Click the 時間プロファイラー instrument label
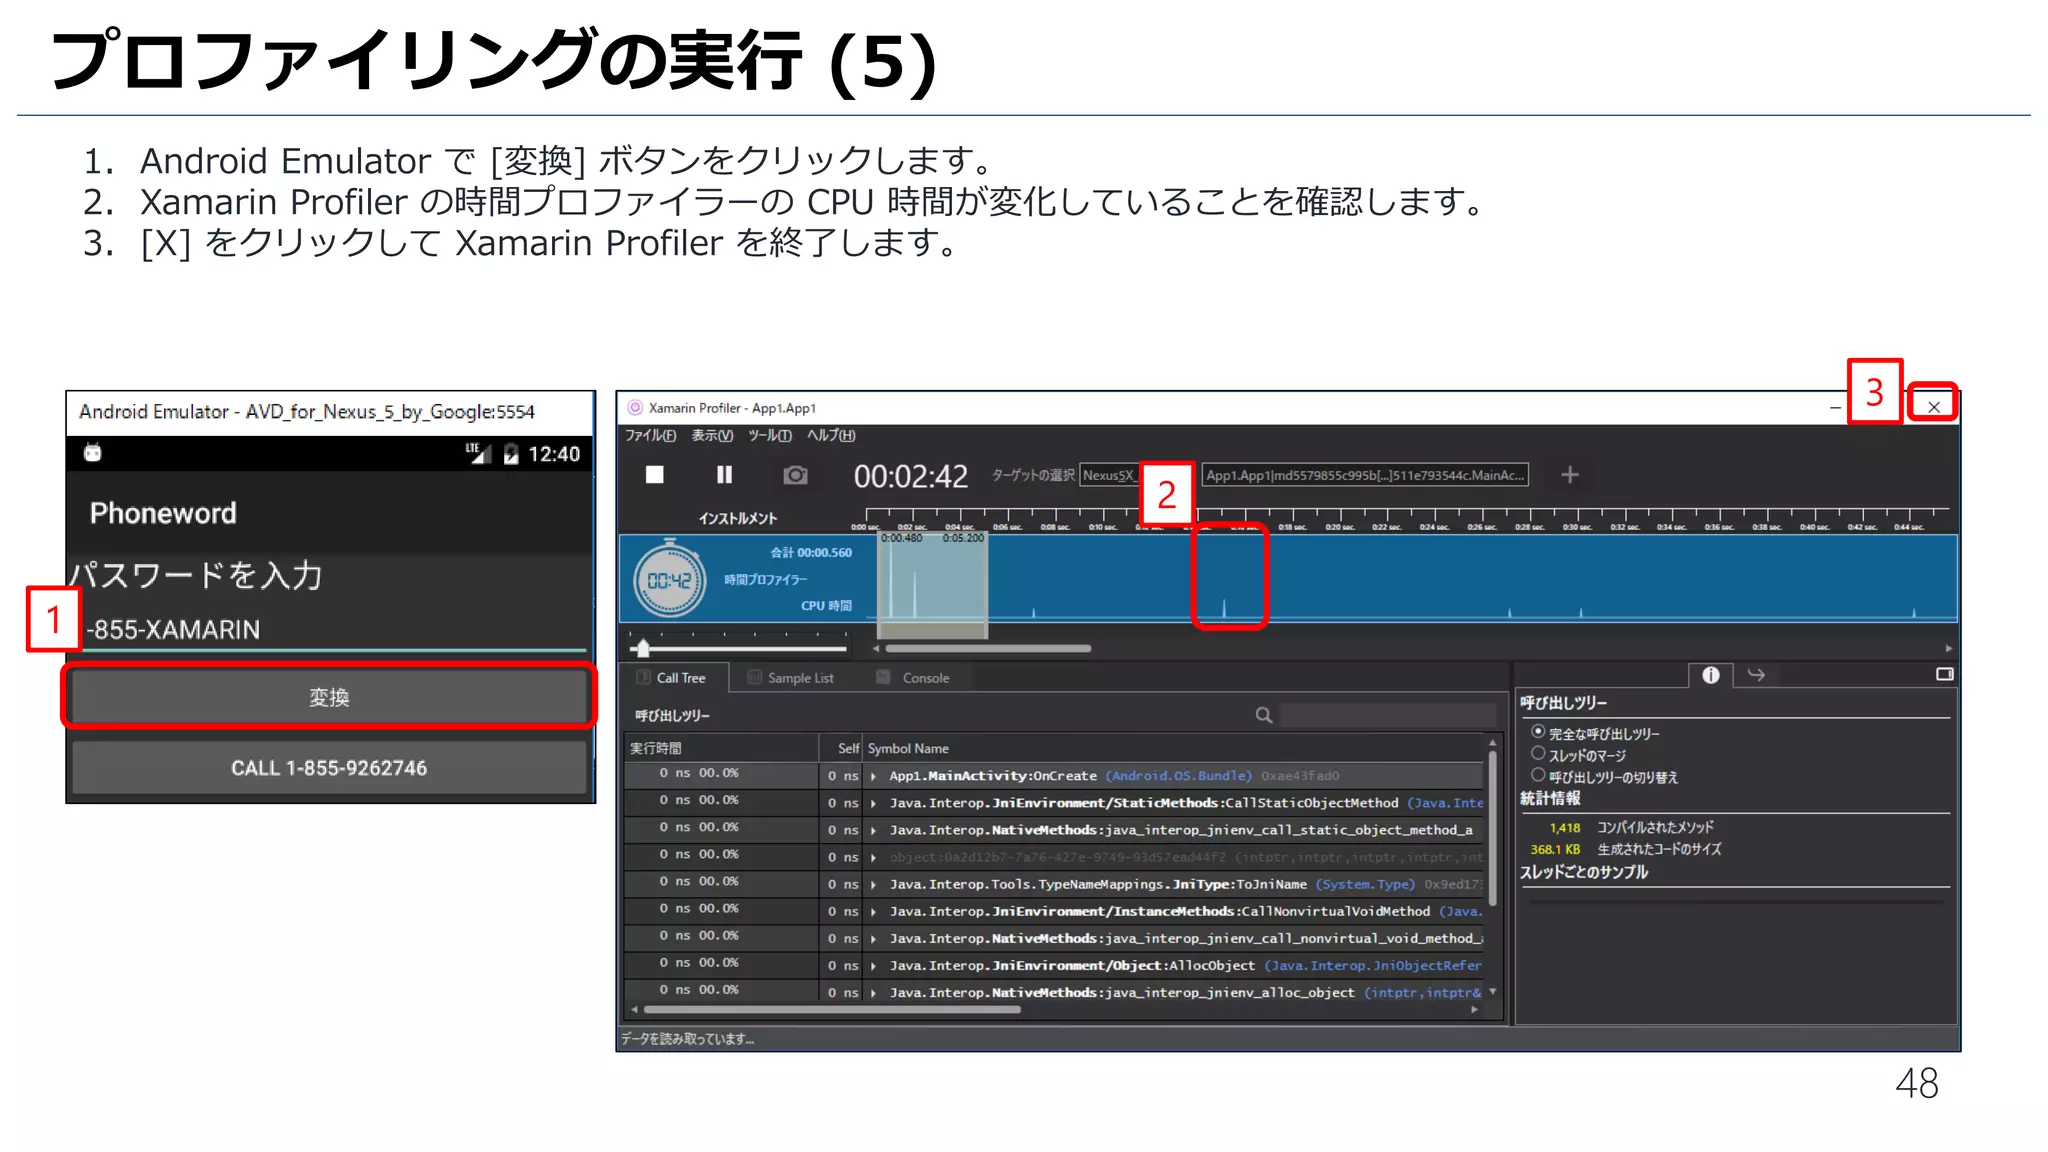The width and height of the screenshot is (2048, 1152). [766, 579]
